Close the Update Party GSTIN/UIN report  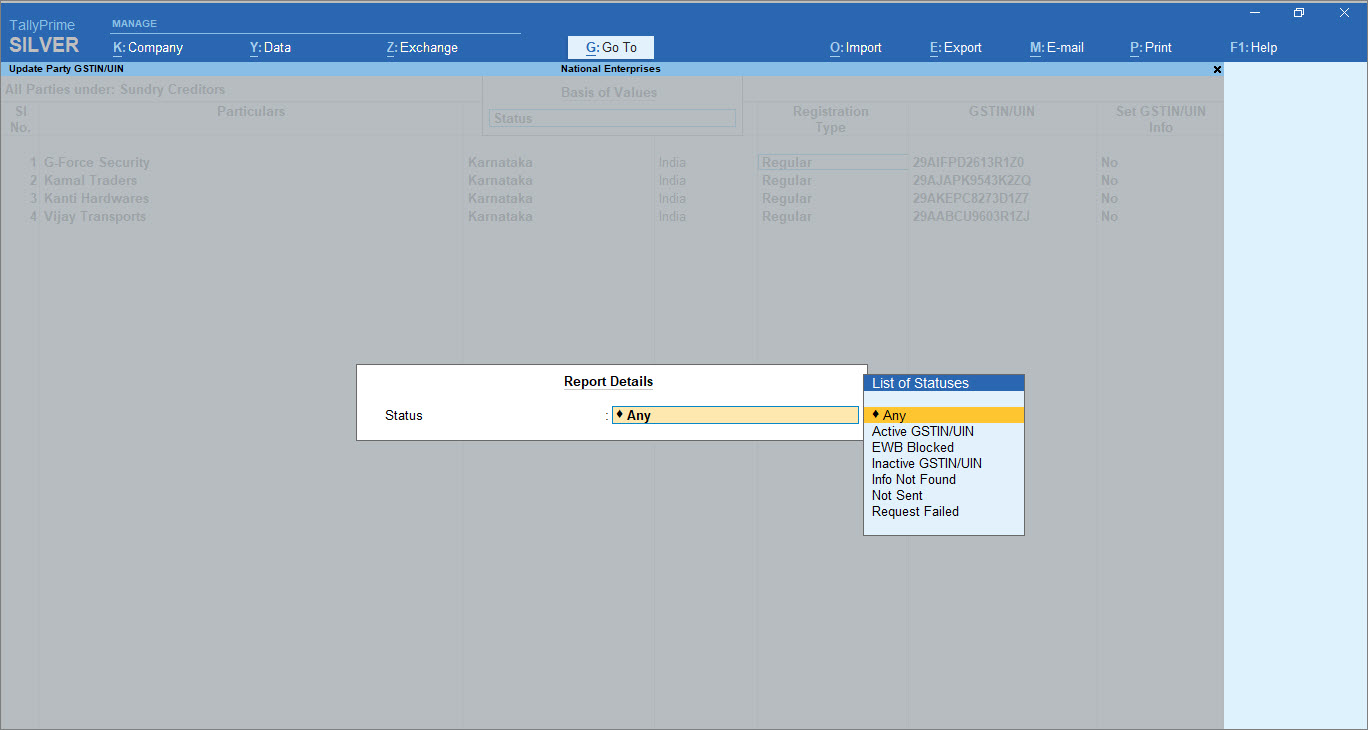1217,69
